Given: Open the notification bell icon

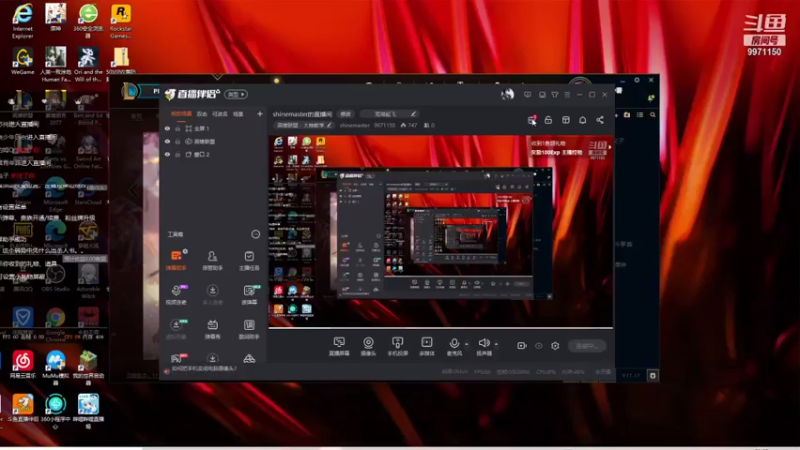Looking at the screenshot, I should coord(583,120).
